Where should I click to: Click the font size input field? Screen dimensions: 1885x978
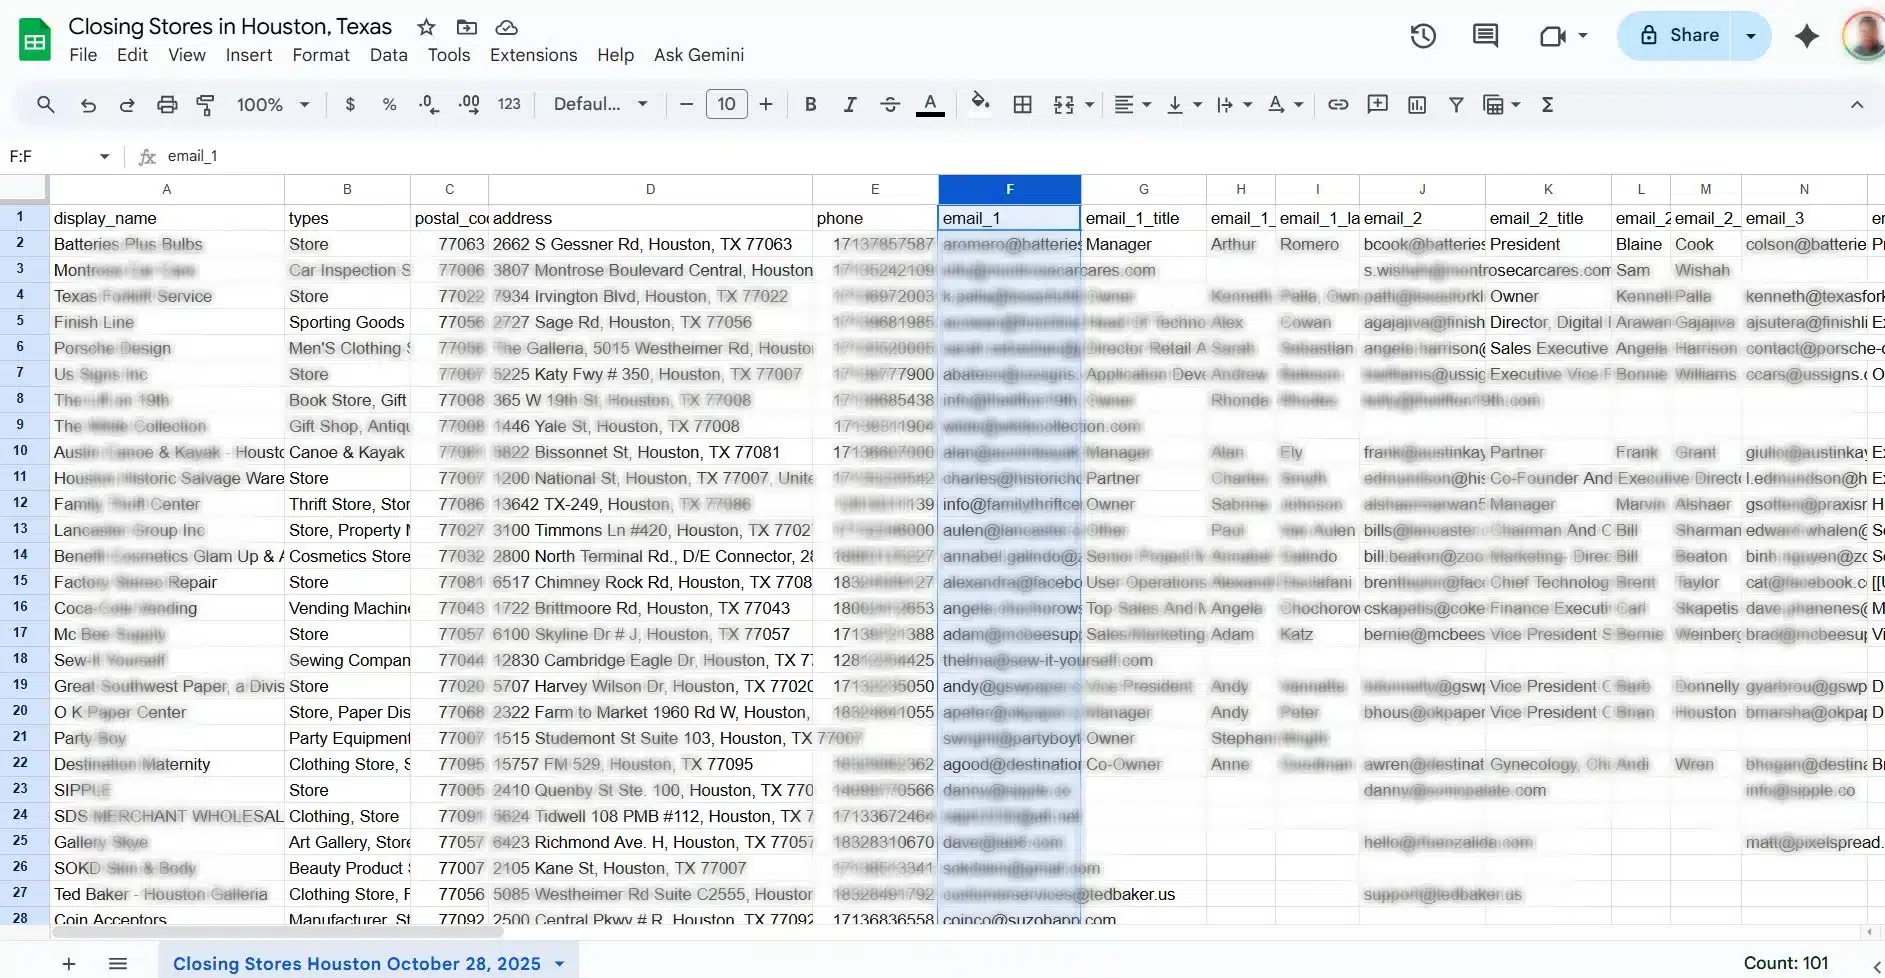[x=726, y=105]
